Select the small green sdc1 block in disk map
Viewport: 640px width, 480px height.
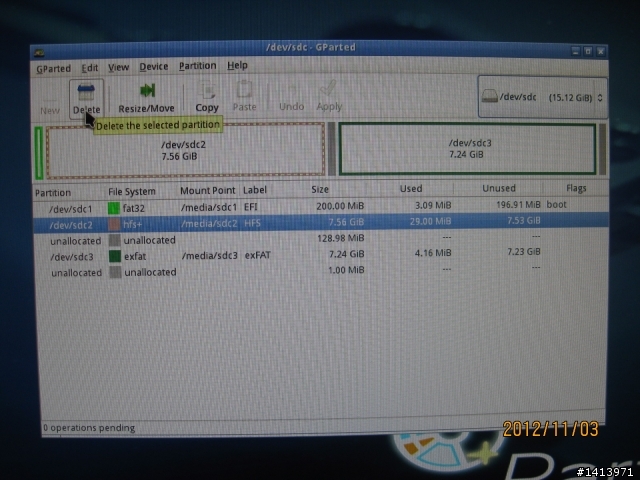(39, 153)
